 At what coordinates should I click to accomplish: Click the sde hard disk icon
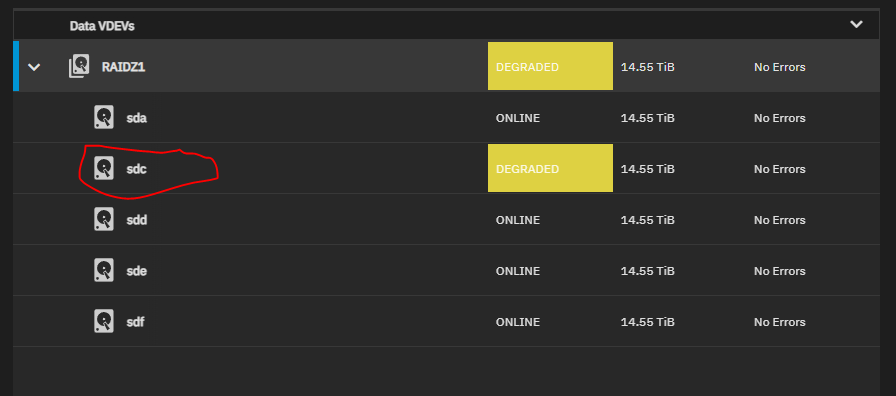click(x=104, y=270)
